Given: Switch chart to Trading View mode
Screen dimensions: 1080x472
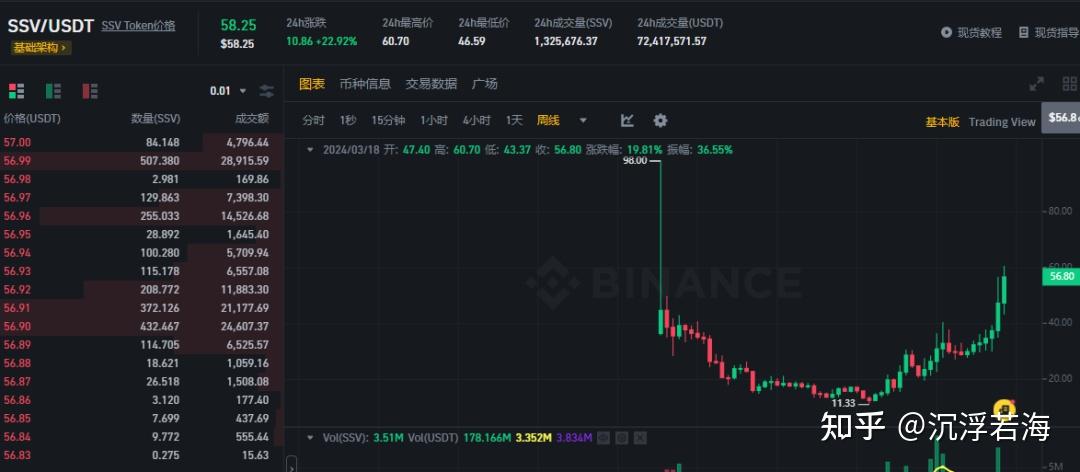Looking at the screenshot, I should pos(1002,122).
